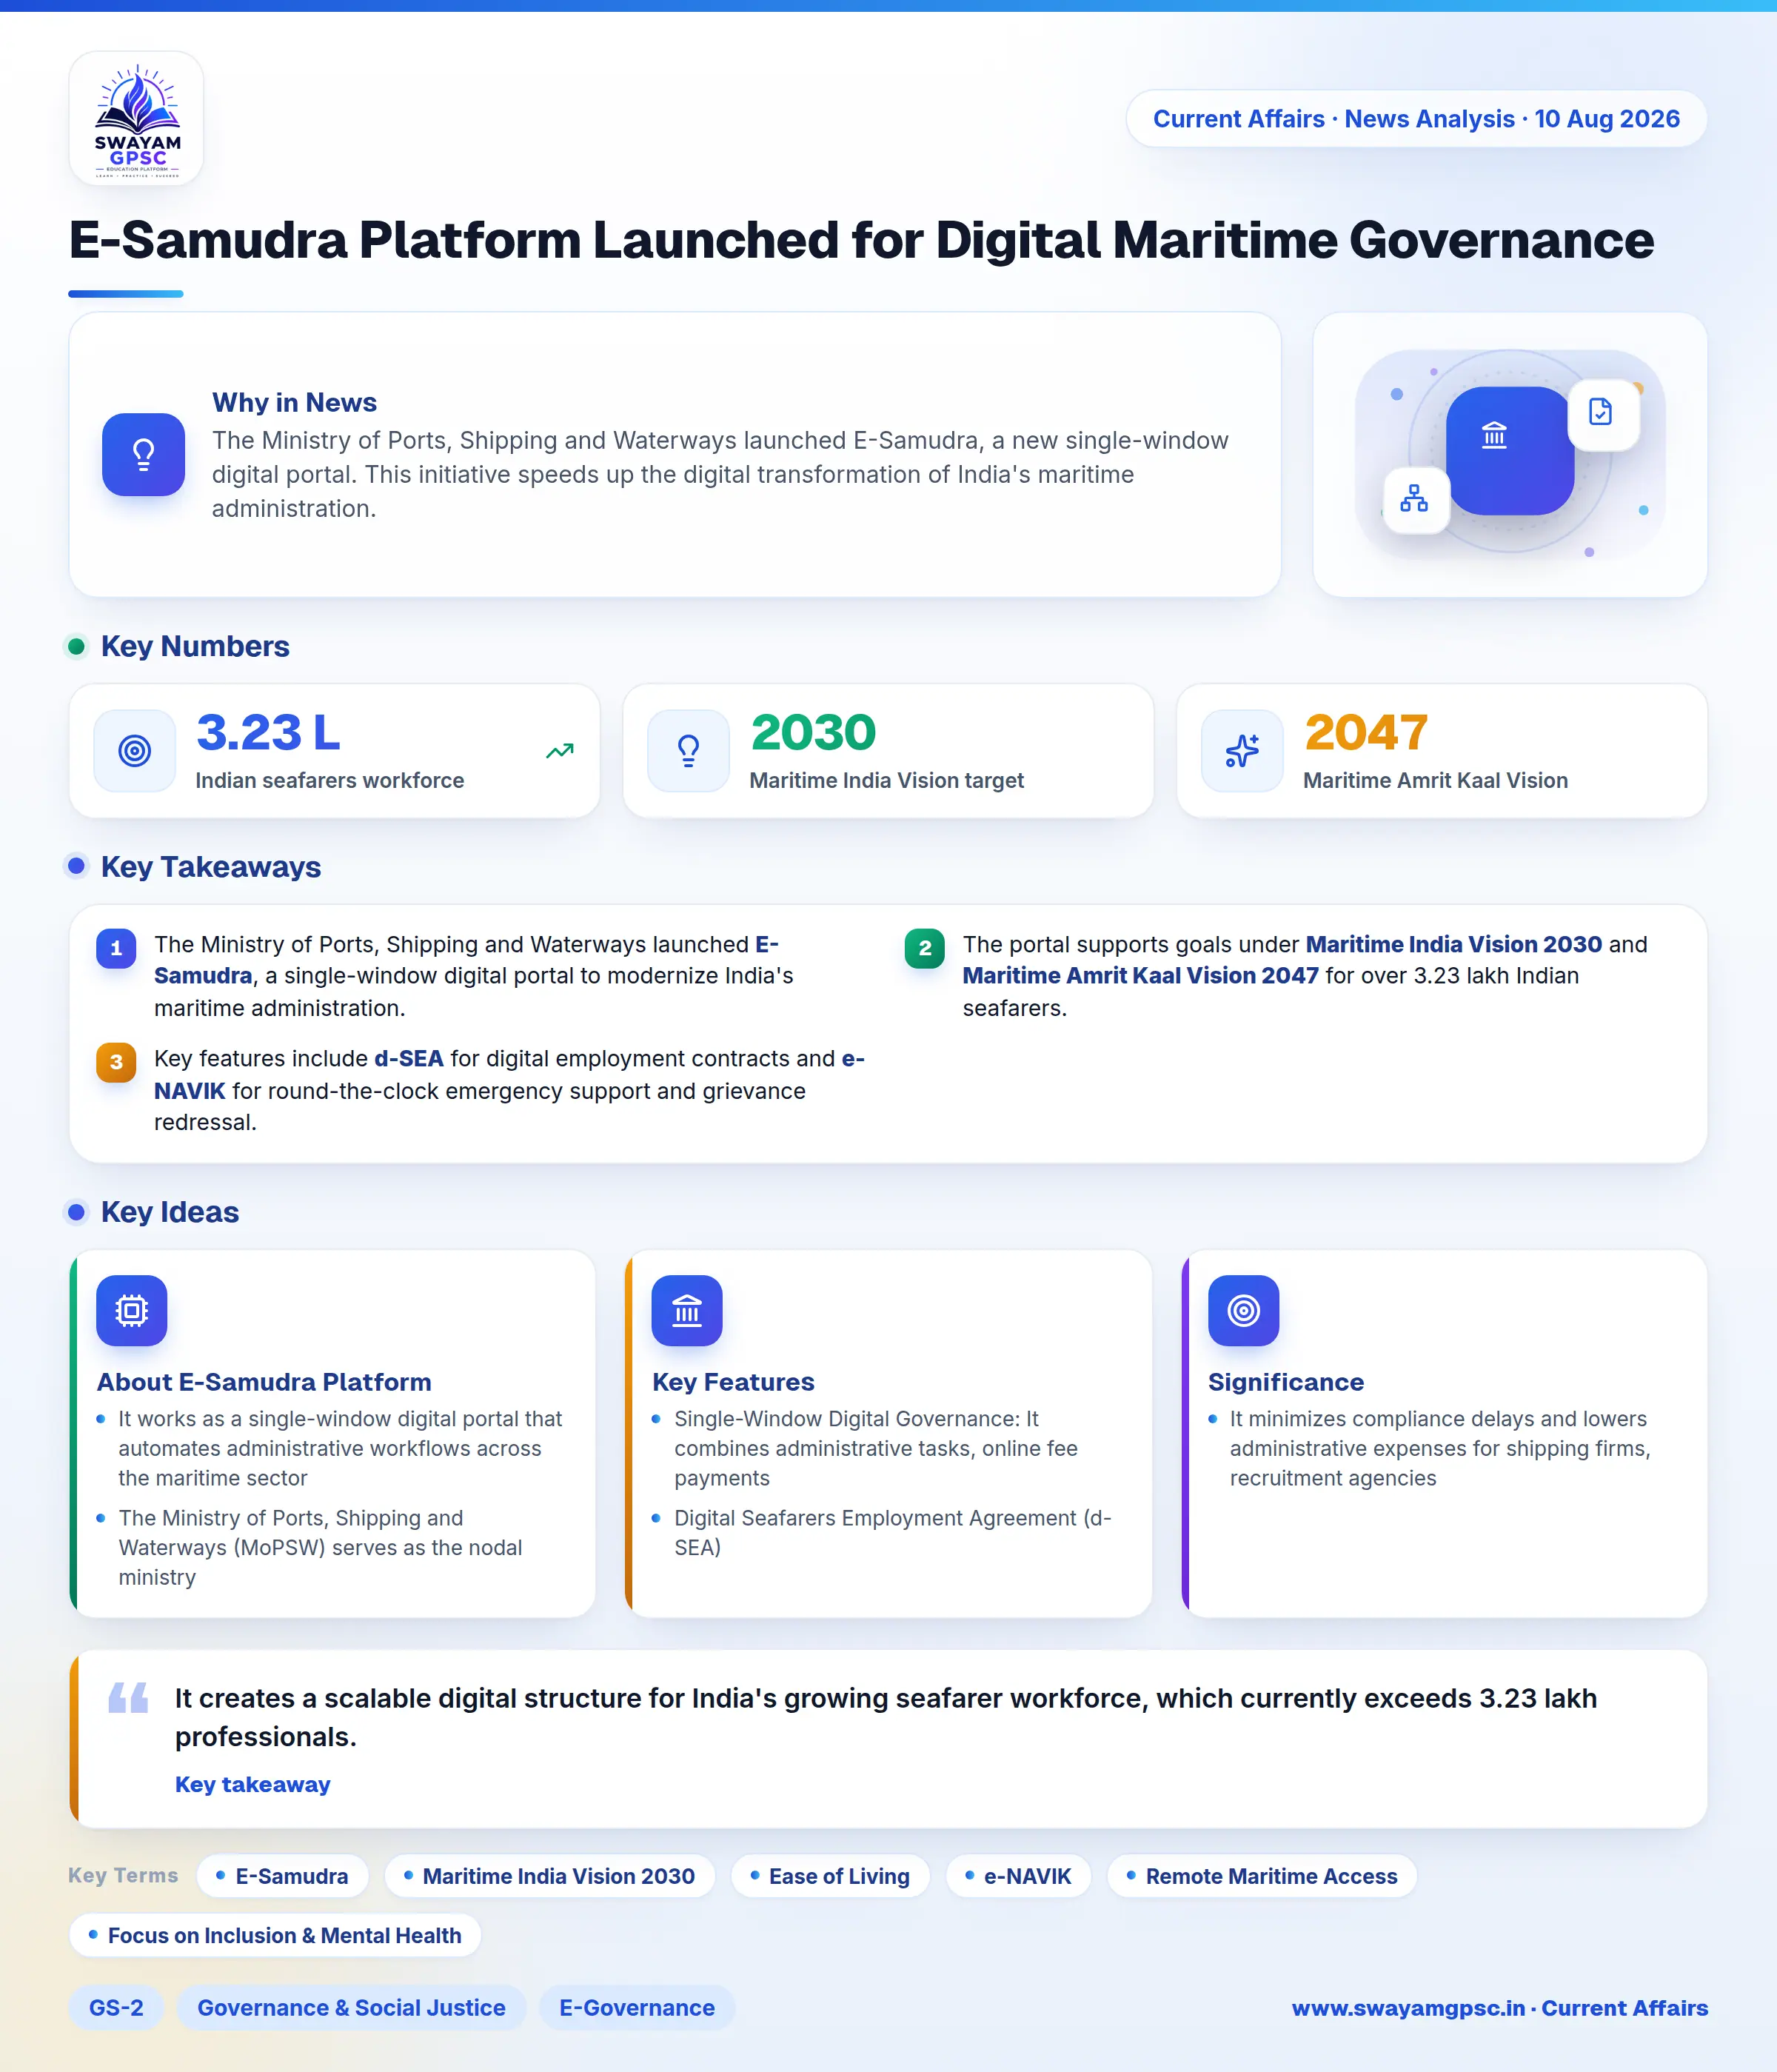Click the Why in News heading
Screen dimensions: 1777x2072
click(294, 402)
